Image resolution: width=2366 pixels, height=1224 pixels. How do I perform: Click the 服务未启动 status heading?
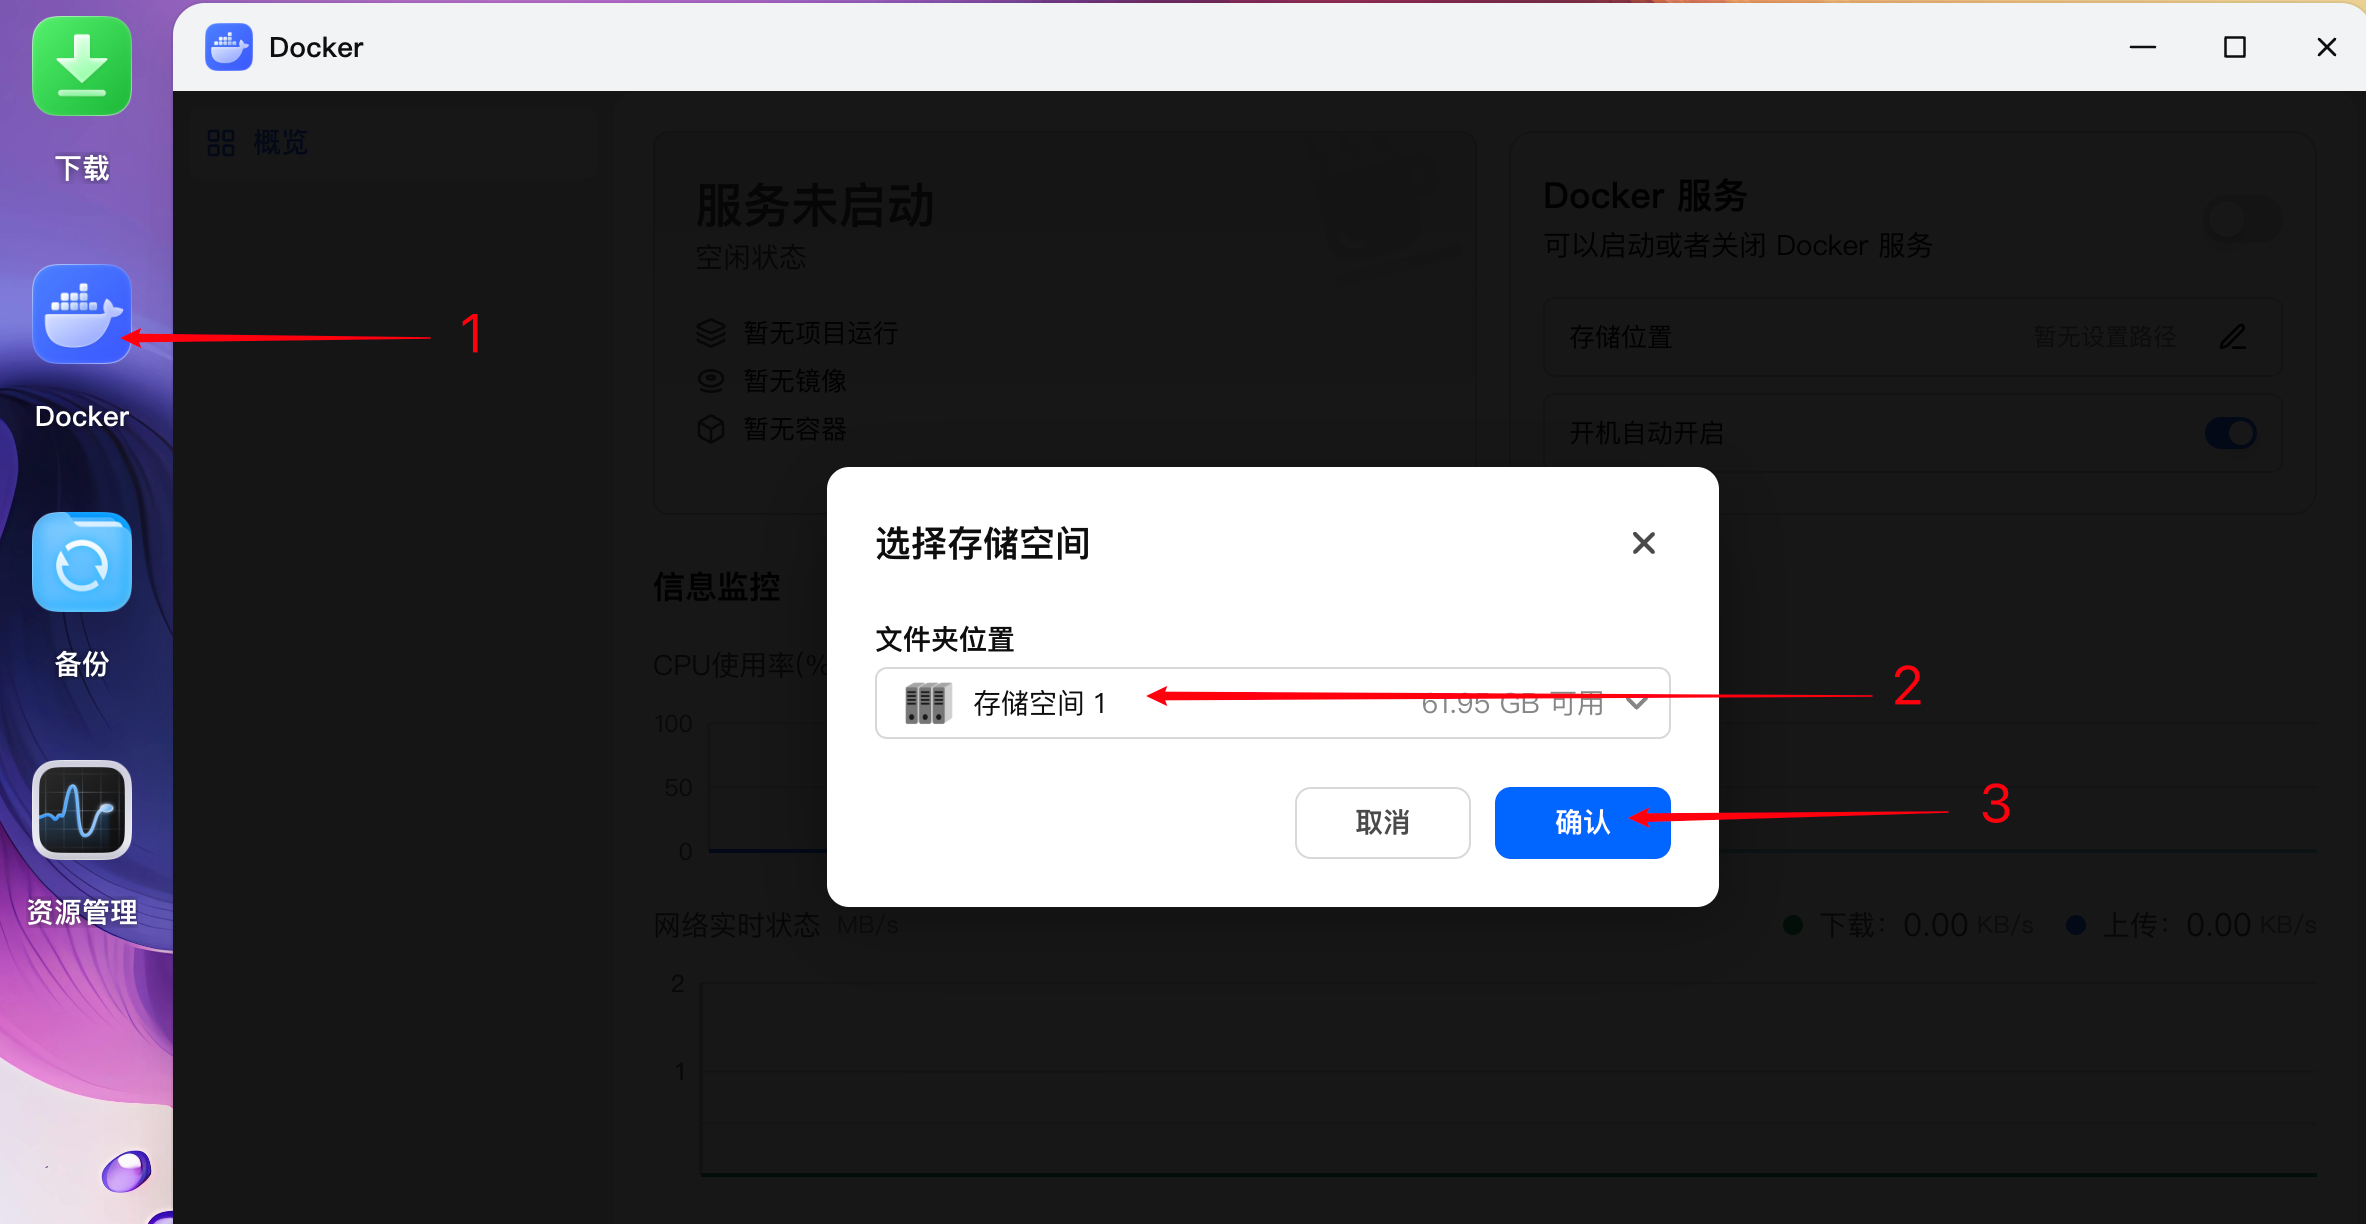tap(815, 205)
